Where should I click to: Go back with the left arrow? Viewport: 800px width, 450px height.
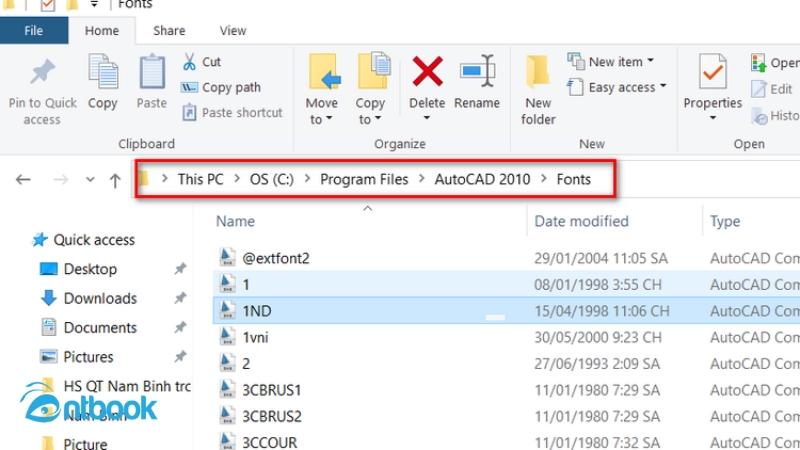(x=23, y=180)
